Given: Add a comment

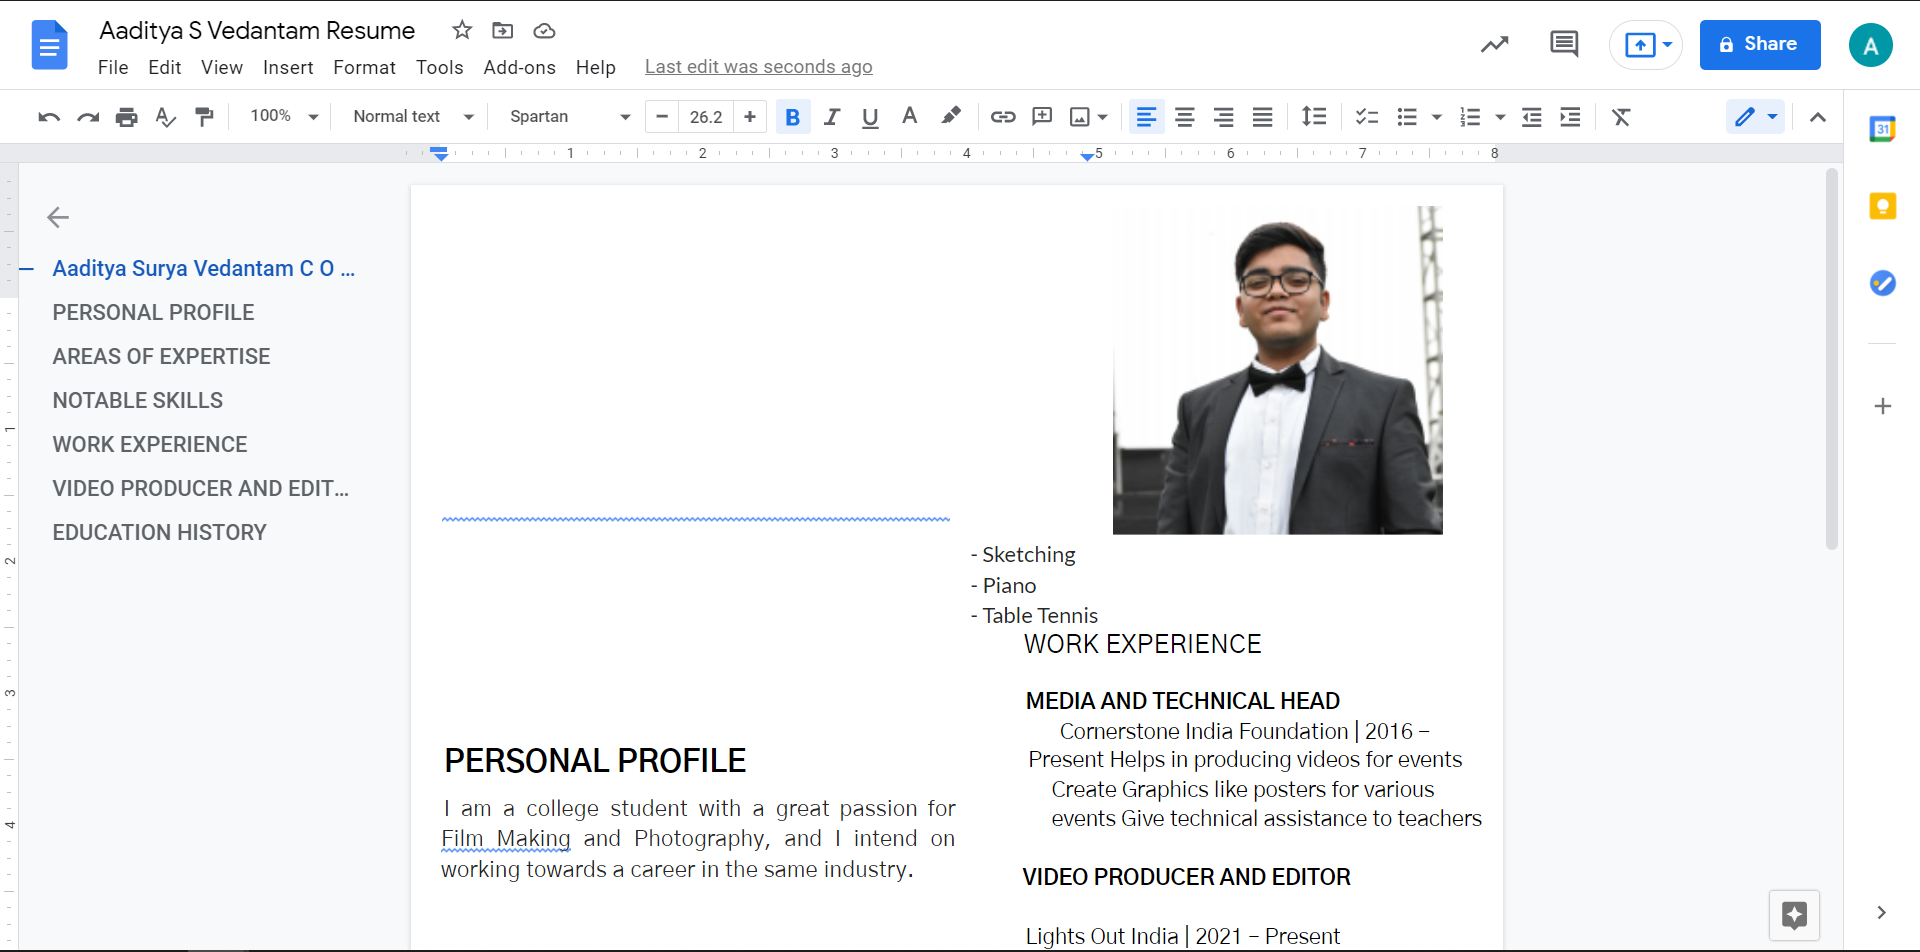Looking at the screenshot, I should point(1042,117).
